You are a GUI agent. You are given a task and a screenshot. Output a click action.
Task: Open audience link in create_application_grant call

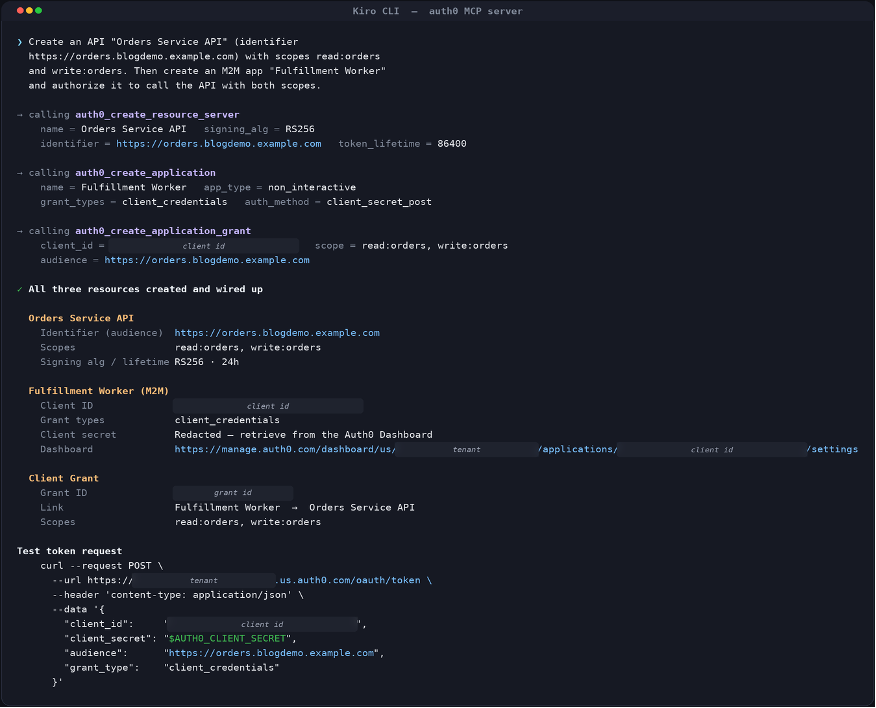(x=207, y=260)
